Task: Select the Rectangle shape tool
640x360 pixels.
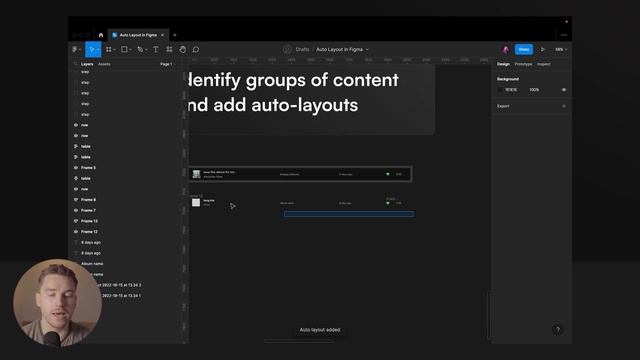Action: [124, 49]
